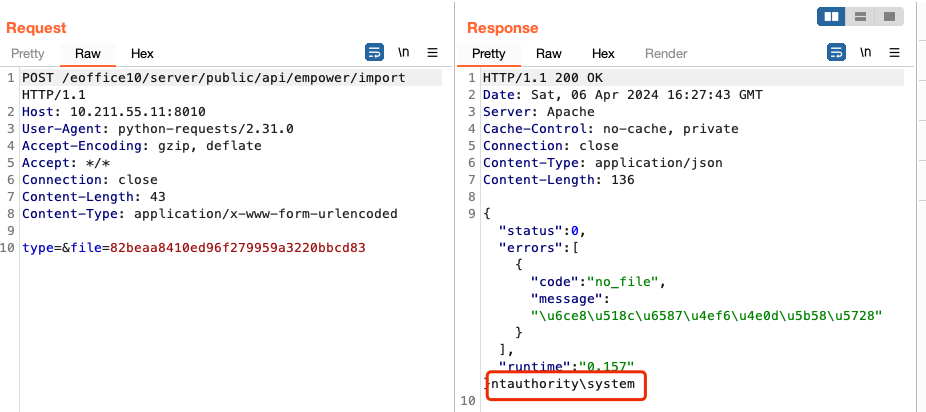Click the unicode-escaped message string
926x412 pixels.
[x=706, y=316]
